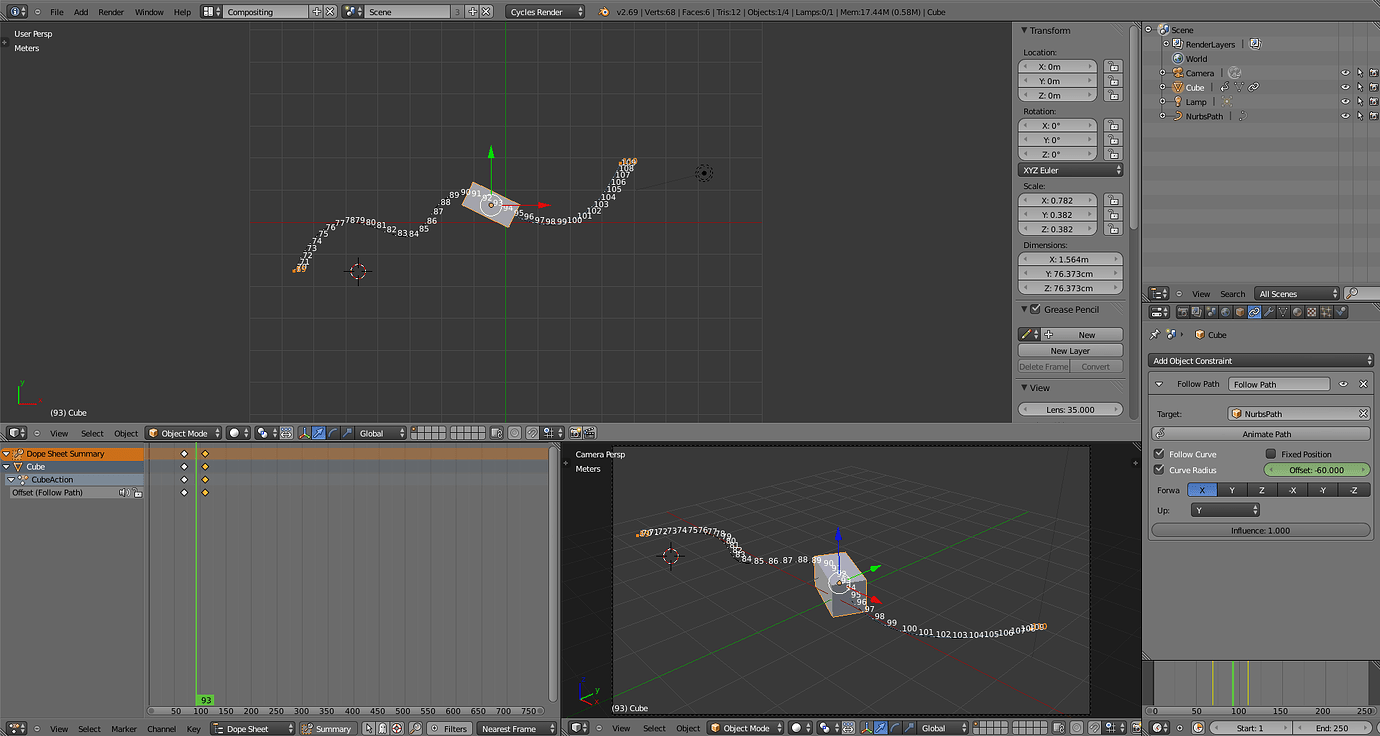Mute the Offset (Follow Path) channel speaker icon
This screenshot has width=1380, height=736.
[x=124, y=493]
